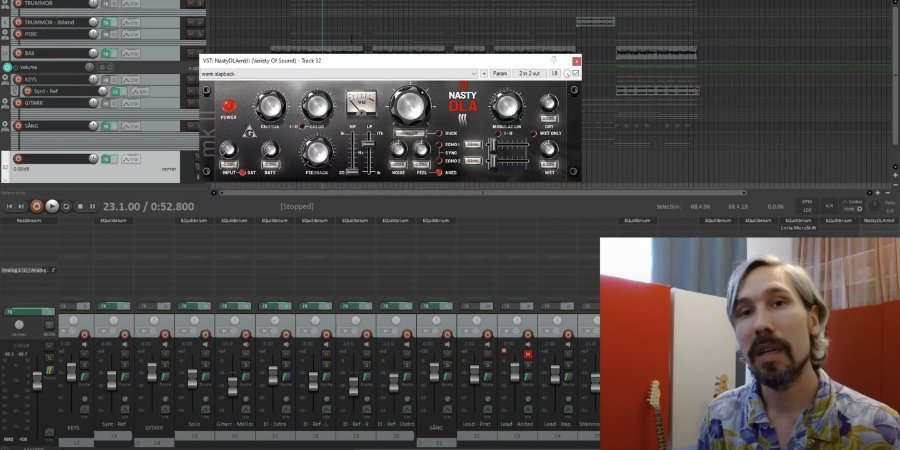This screenshot has height=450, width=900.
Task: Click the Modulation knob on NastyDLA
Action: [x=507, y=107]
